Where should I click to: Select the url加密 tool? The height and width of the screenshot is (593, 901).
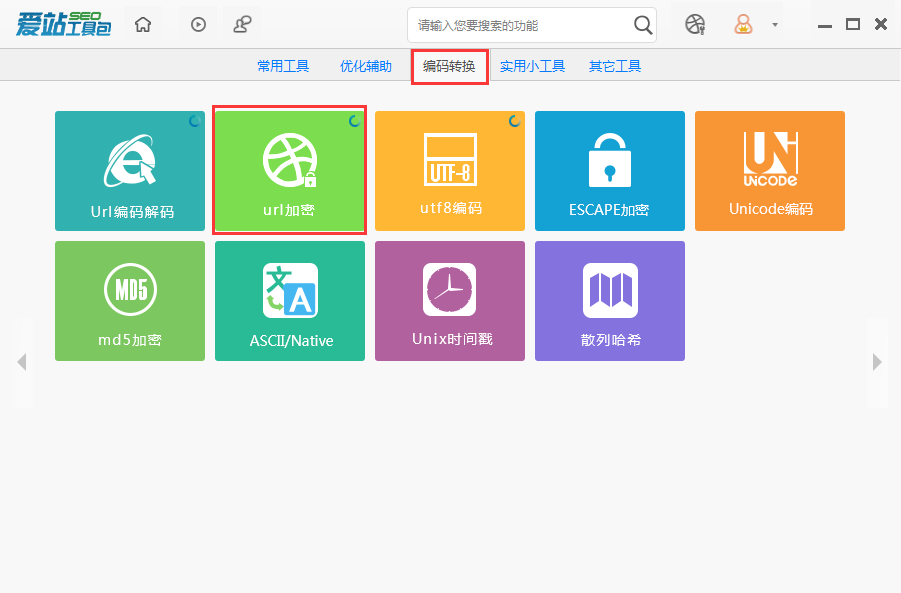click(x=289, y=170)
